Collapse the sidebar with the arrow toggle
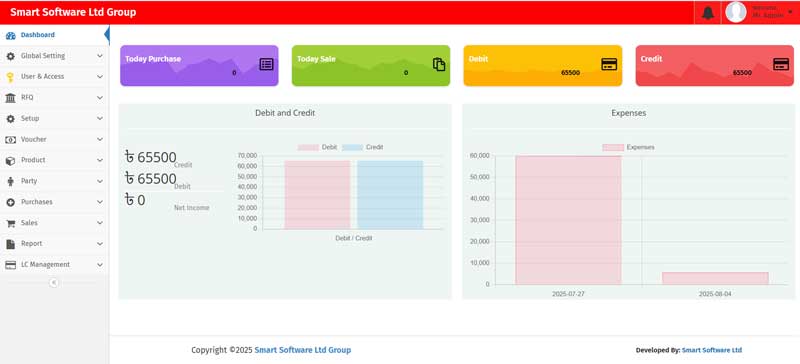800x364 pixels. 54,283
